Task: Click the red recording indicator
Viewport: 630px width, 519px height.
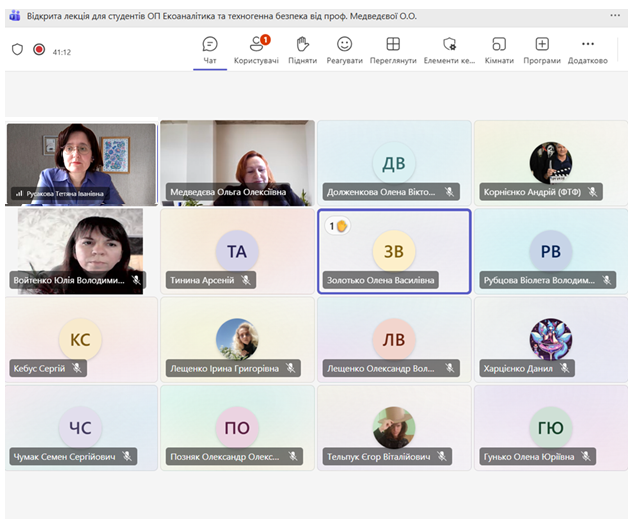Action: pos(39,49)
